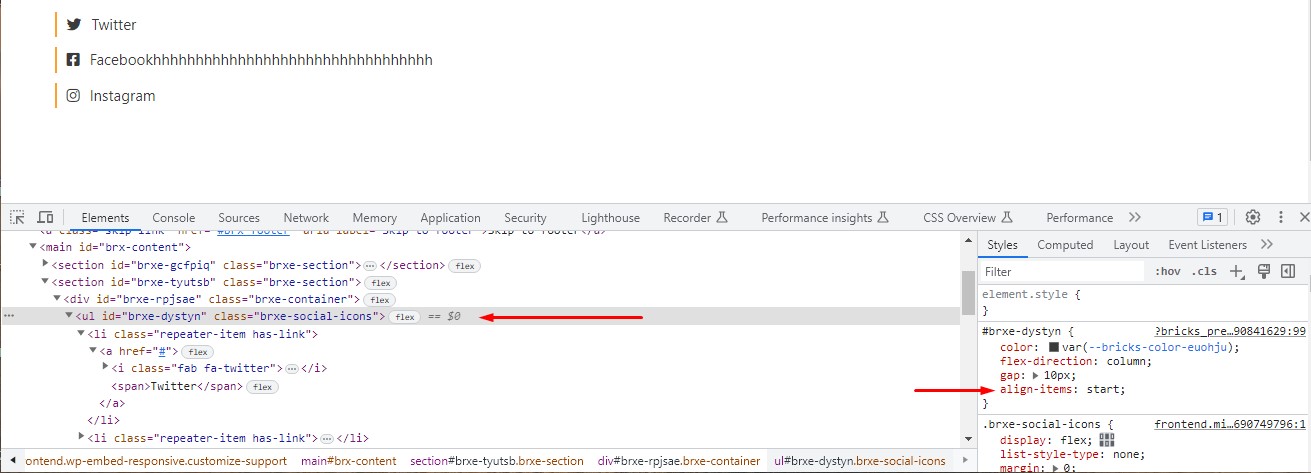Image resolution: width=1311 pixels, height=473 pixels.
Task: Collapse the ul brxe-dystyn node
Action: 69,316
